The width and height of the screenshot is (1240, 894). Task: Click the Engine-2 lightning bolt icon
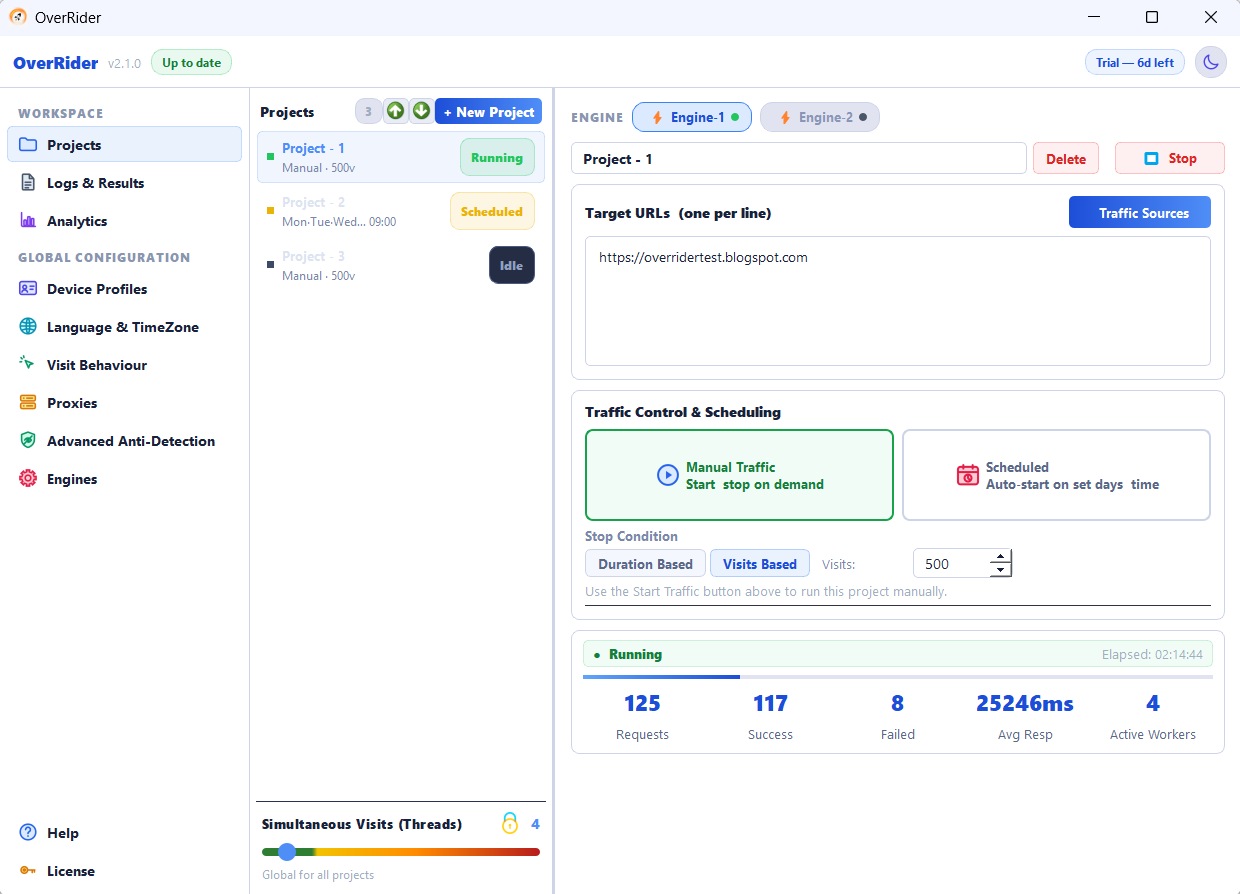click(x=785, y=117)
